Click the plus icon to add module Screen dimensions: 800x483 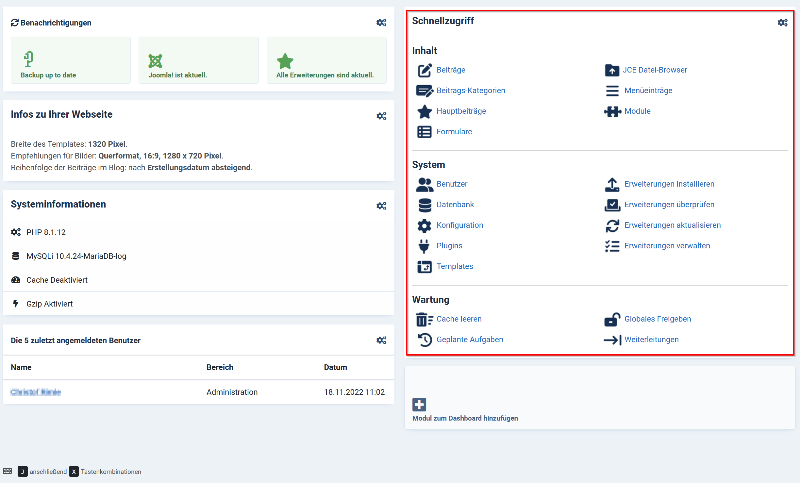[x=419, y=405]
